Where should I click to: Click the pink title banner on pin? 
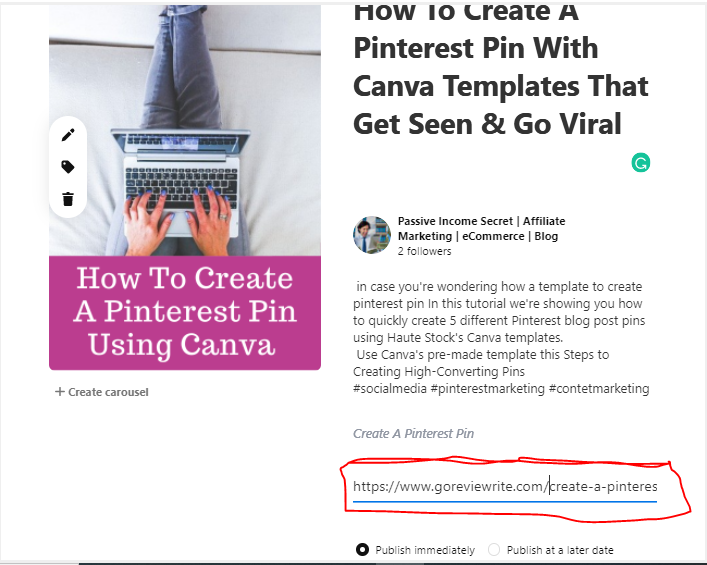click(x=185, y=313)
